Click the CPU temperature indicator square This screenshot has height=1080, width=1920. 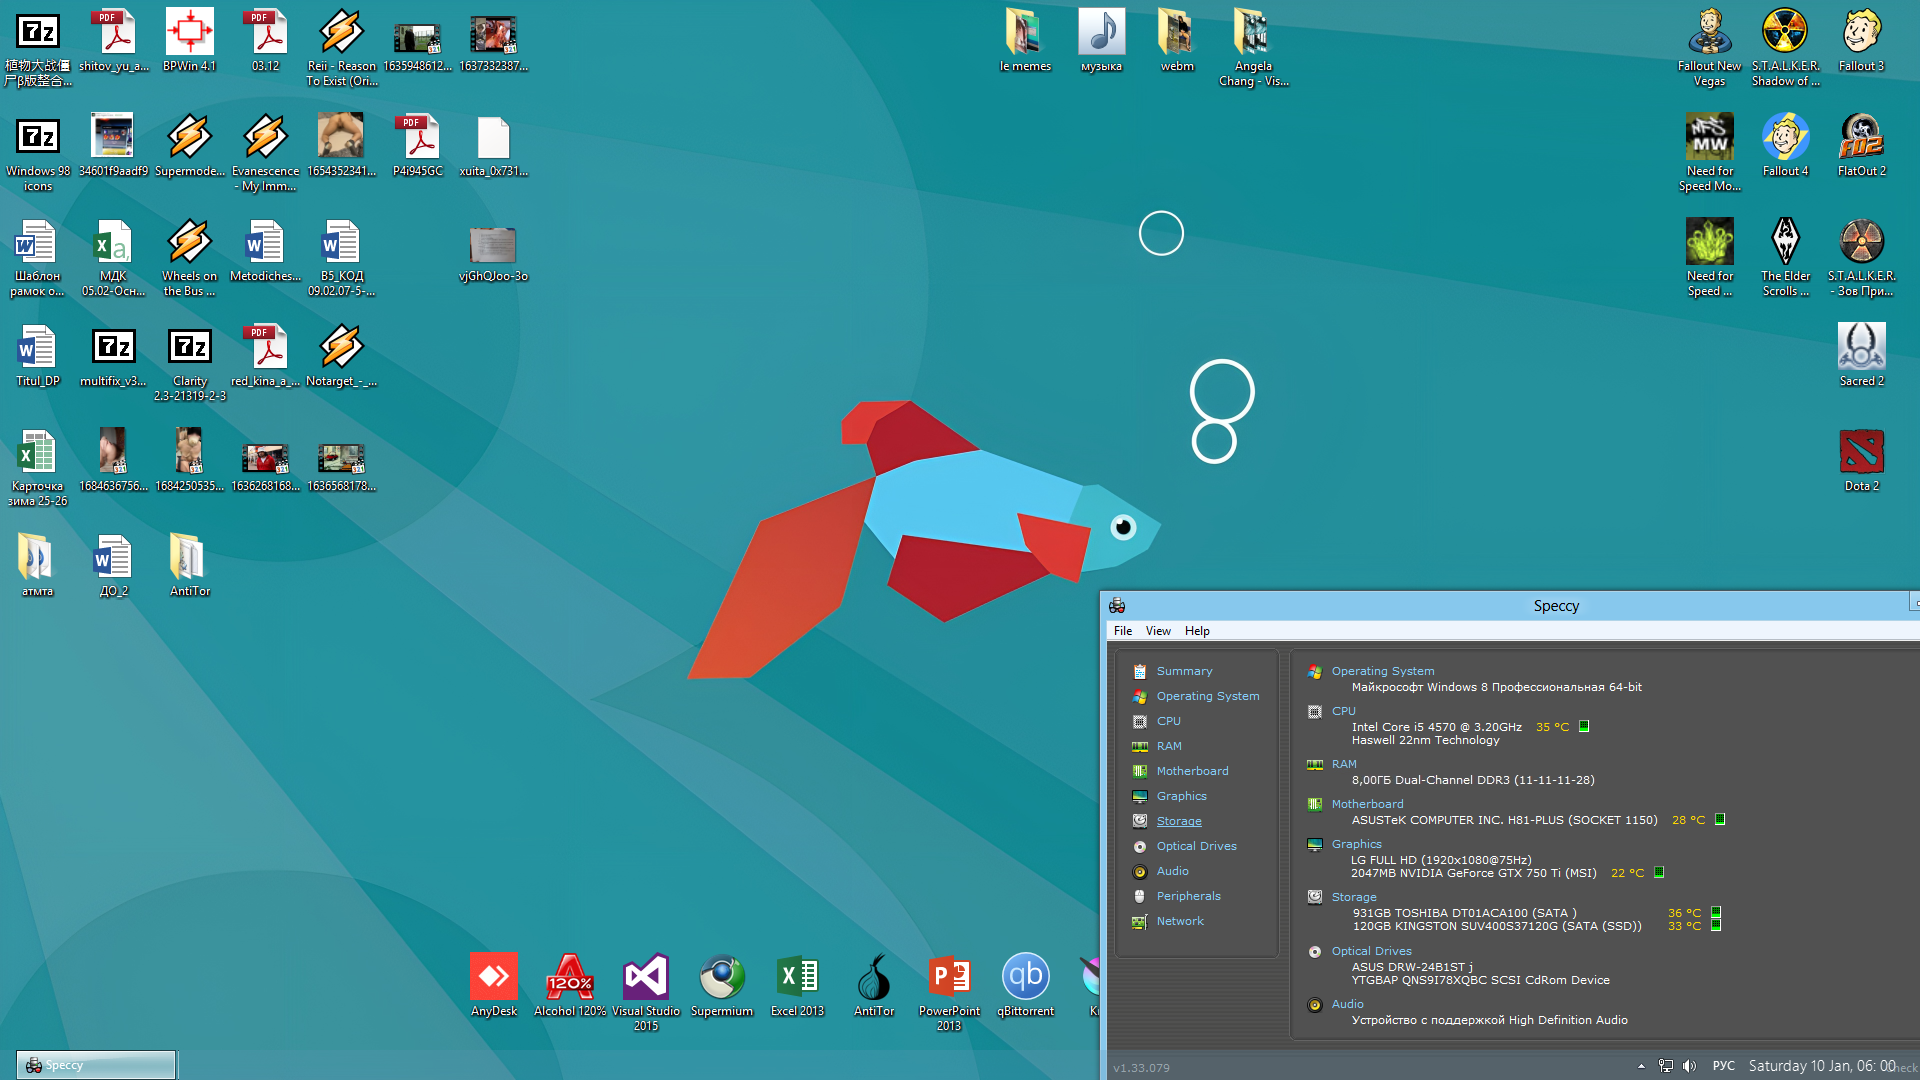(x=1584, y=727)
